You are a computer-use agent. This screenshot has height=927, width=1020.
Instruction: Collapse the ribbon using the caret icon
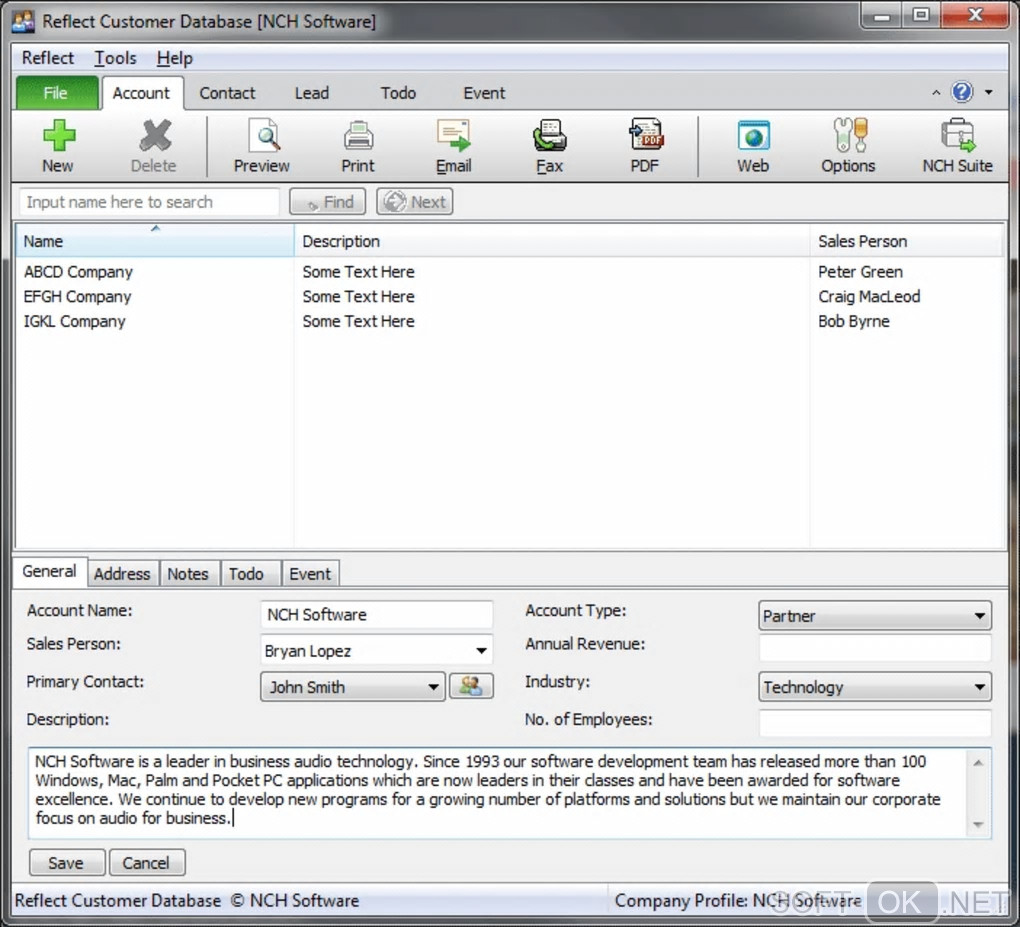coord(936,92)
